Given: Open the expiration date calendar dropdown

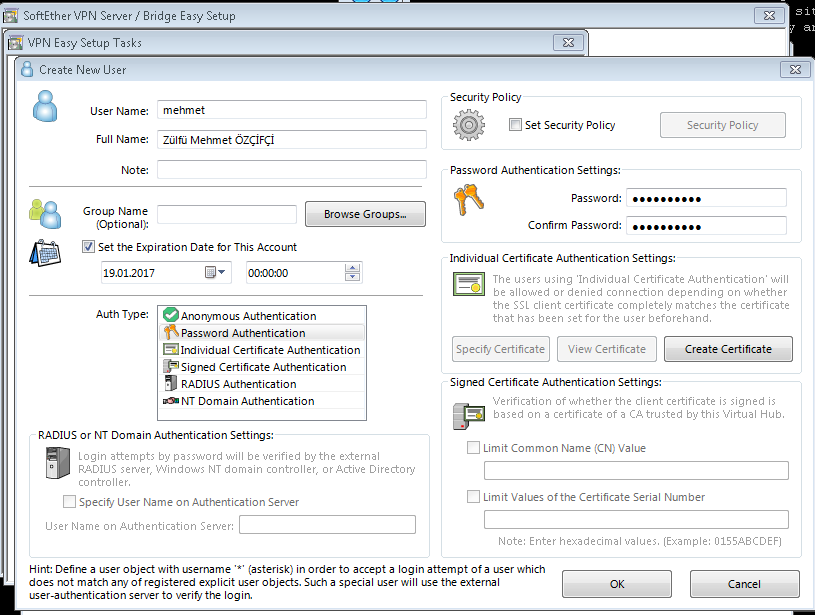Looking at the screenshot, I should (215, 272).
